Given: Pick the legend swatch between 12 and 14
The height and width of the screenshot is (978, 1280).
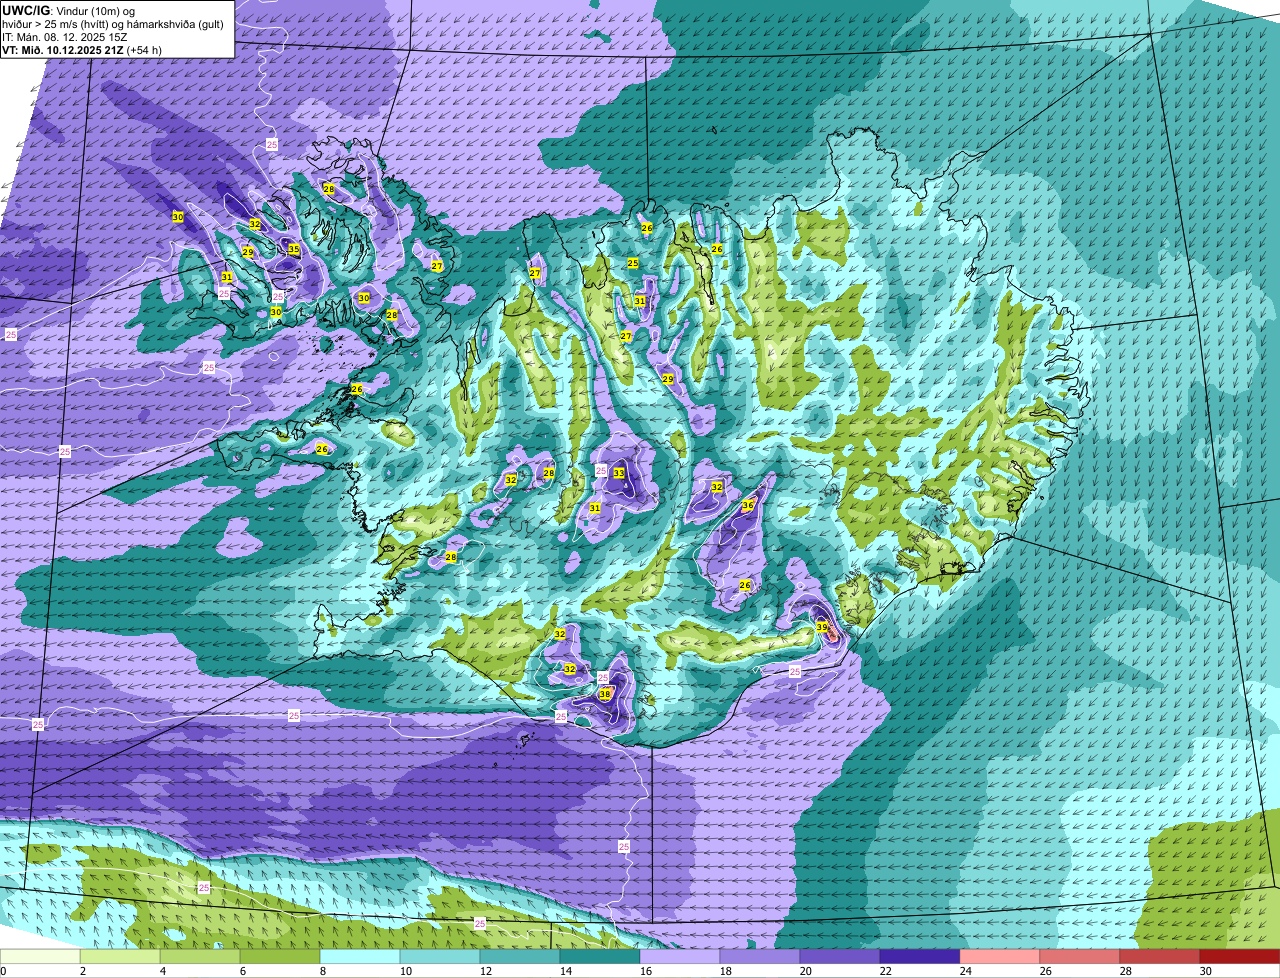Looking at the screenshot, I should click(520, 957).
